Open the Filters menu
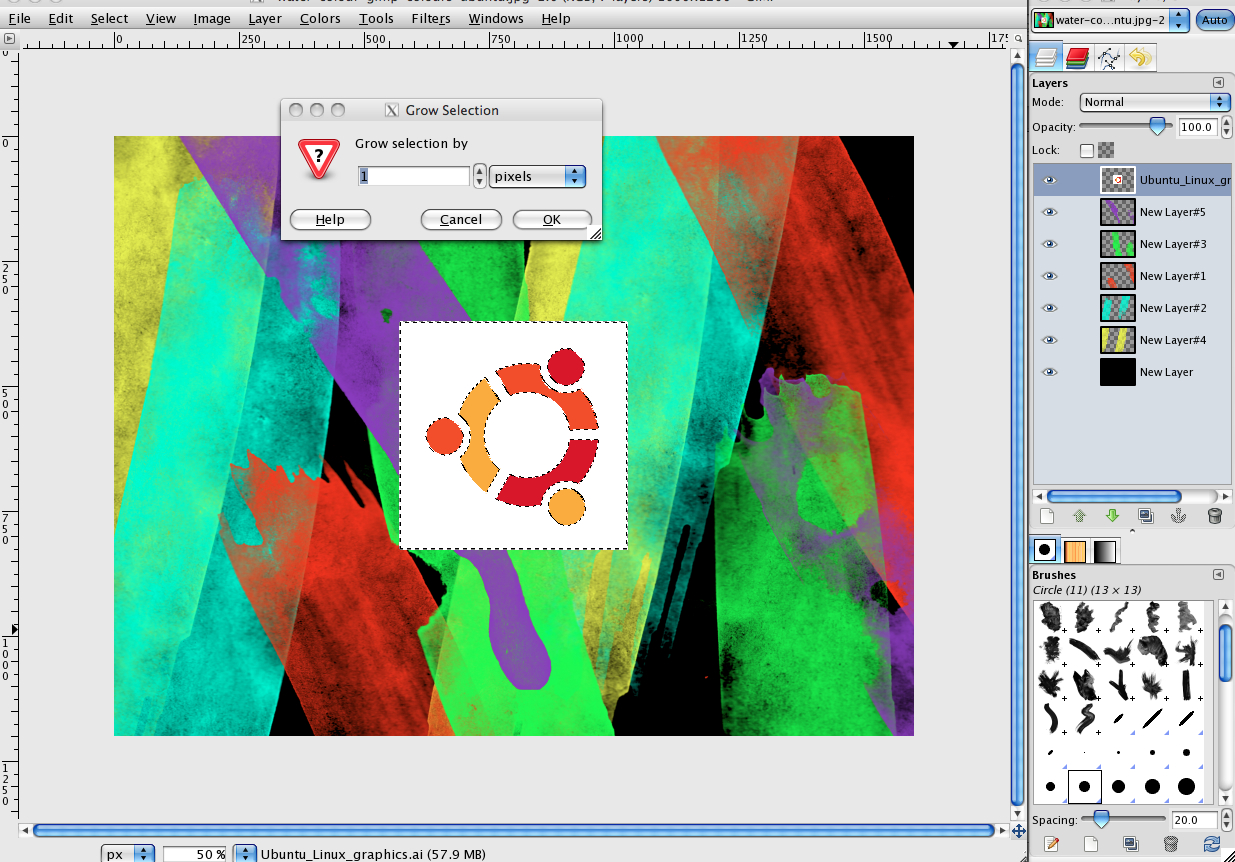This screenshot has width=1235, height=862. click(x=430, y=18)
